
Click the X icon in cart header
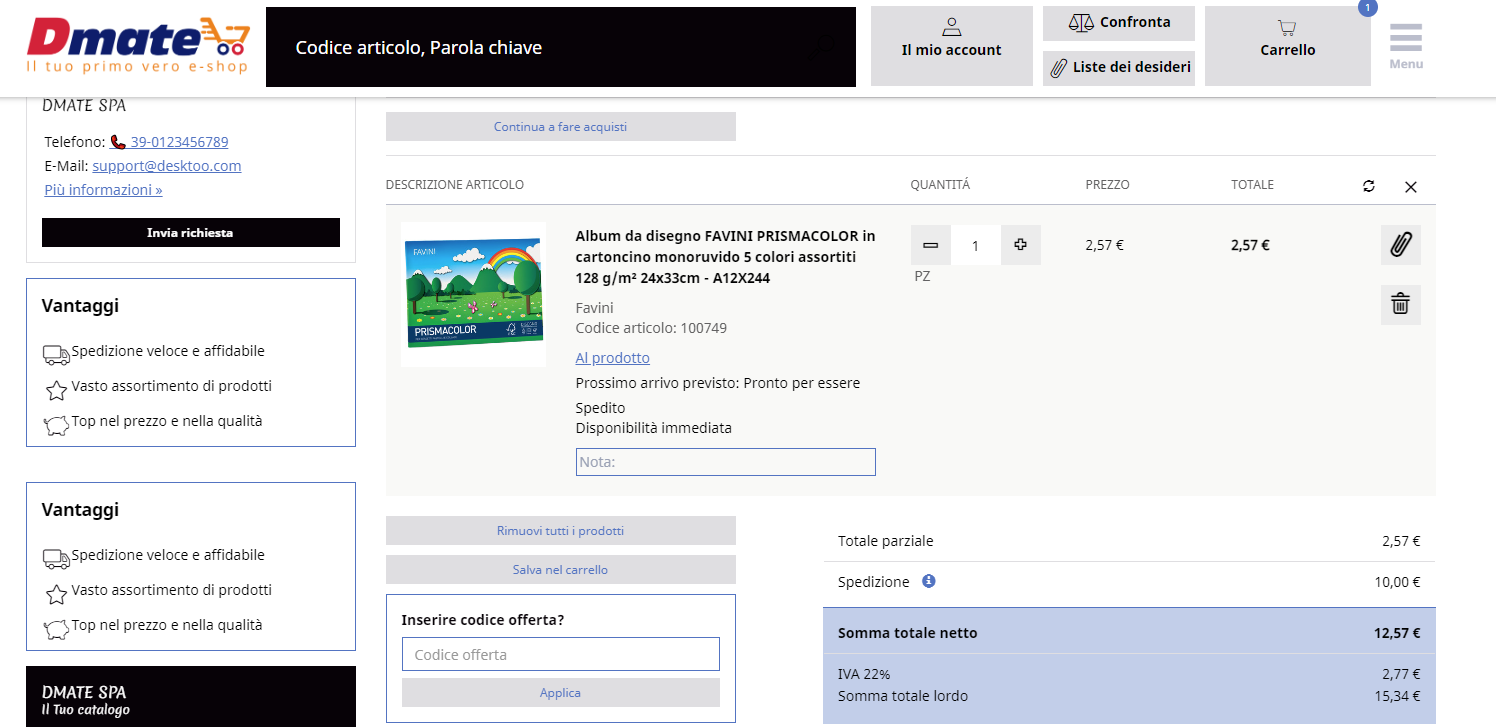click(1411, 186)
